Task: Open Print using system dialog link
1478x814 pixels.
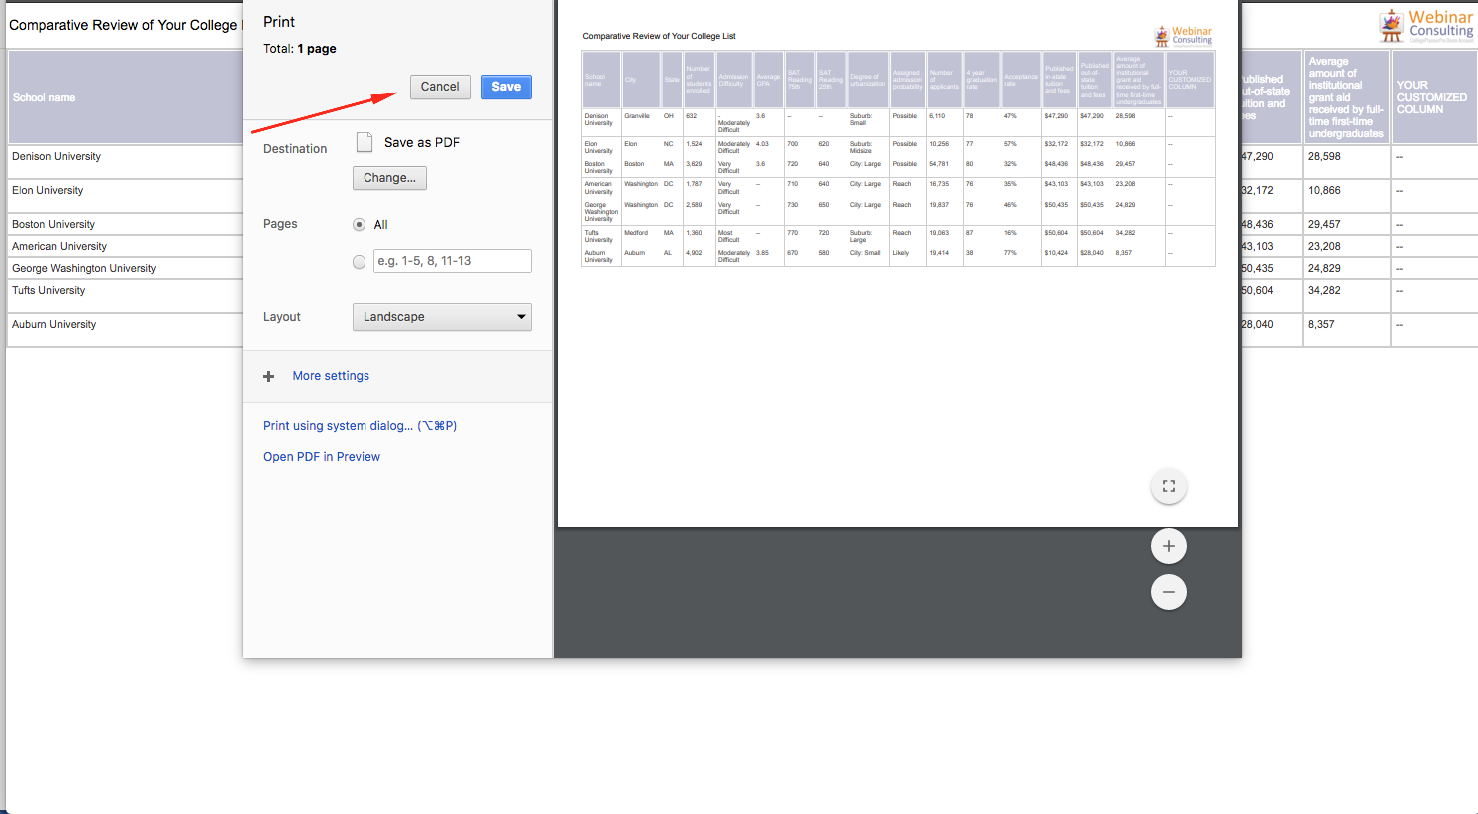Action: tap(360, 426)
